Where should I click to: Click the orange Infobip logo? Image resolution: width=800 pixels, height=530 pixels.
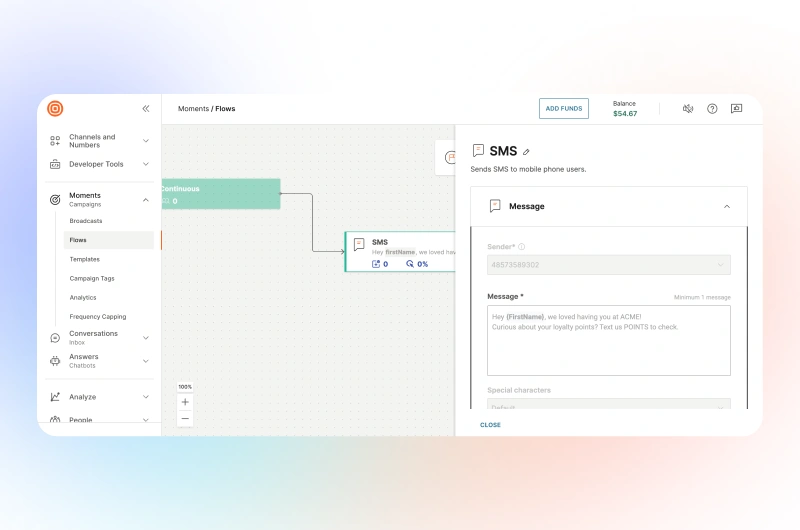pos(55,109)
